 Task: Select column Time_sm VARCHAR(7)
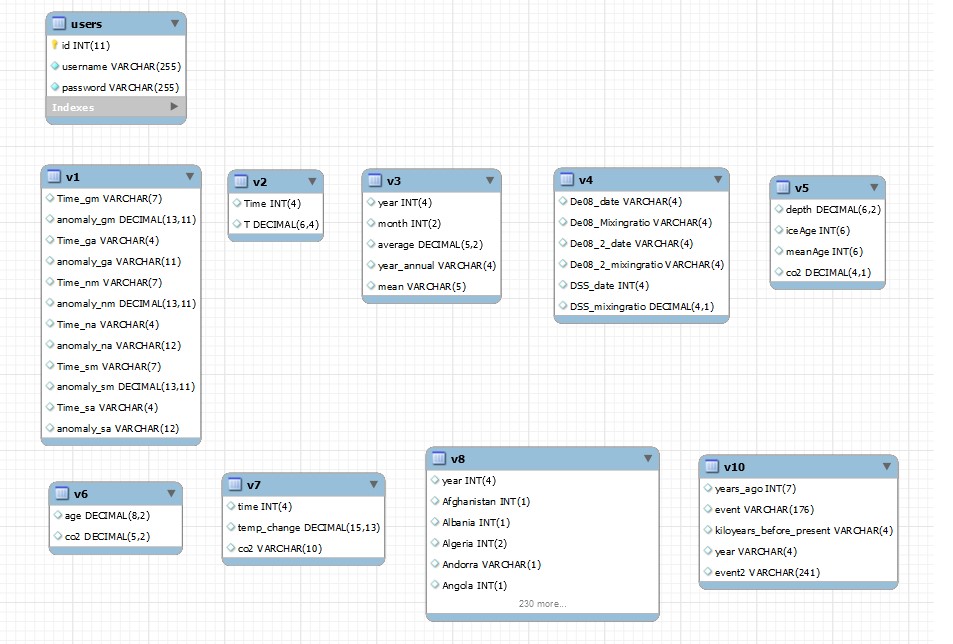click(x=120, y=366)
